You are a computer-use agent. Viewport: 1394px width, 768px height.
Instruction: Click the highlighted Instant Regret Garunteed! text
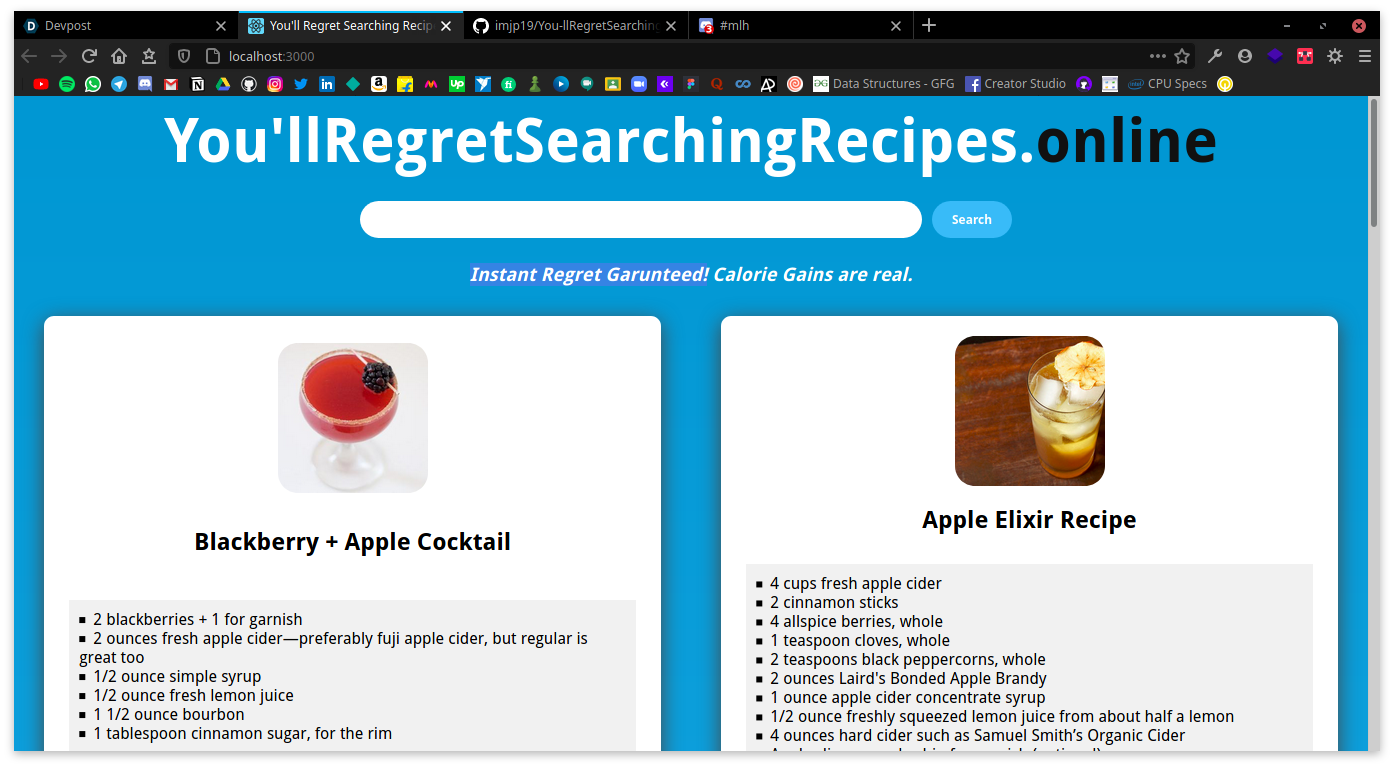[x=589, y=274]
